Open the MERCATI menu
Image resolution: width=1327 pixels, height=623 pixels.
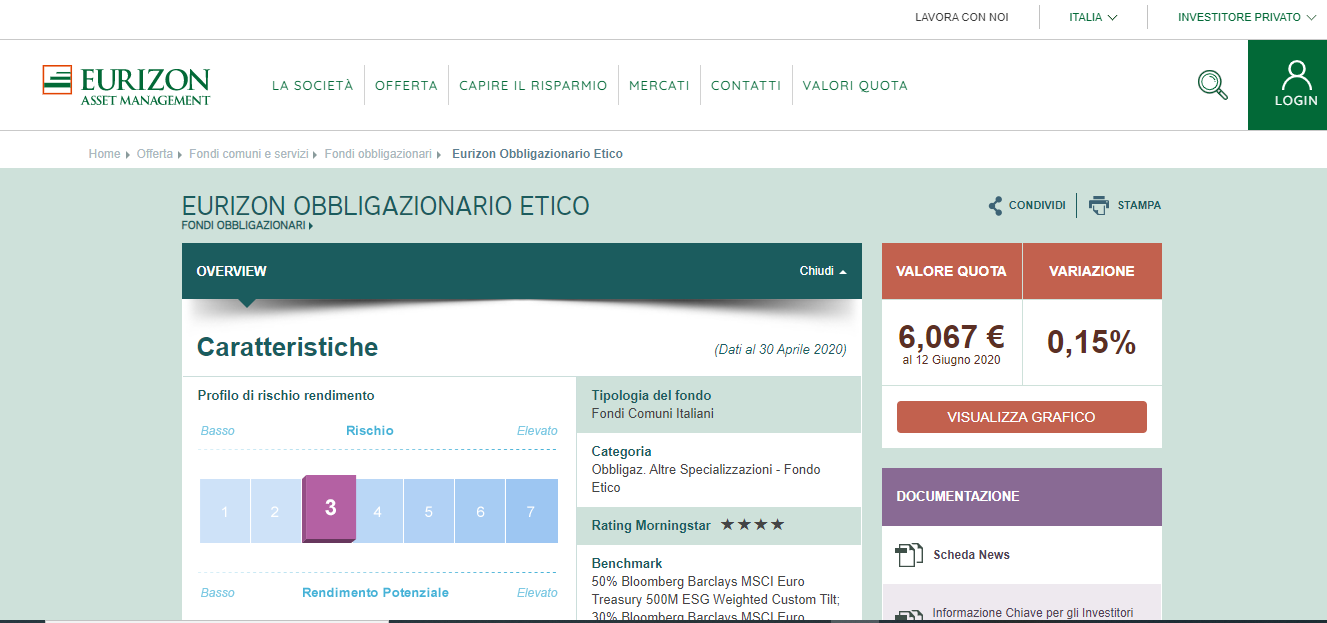(x=659, y=86)
